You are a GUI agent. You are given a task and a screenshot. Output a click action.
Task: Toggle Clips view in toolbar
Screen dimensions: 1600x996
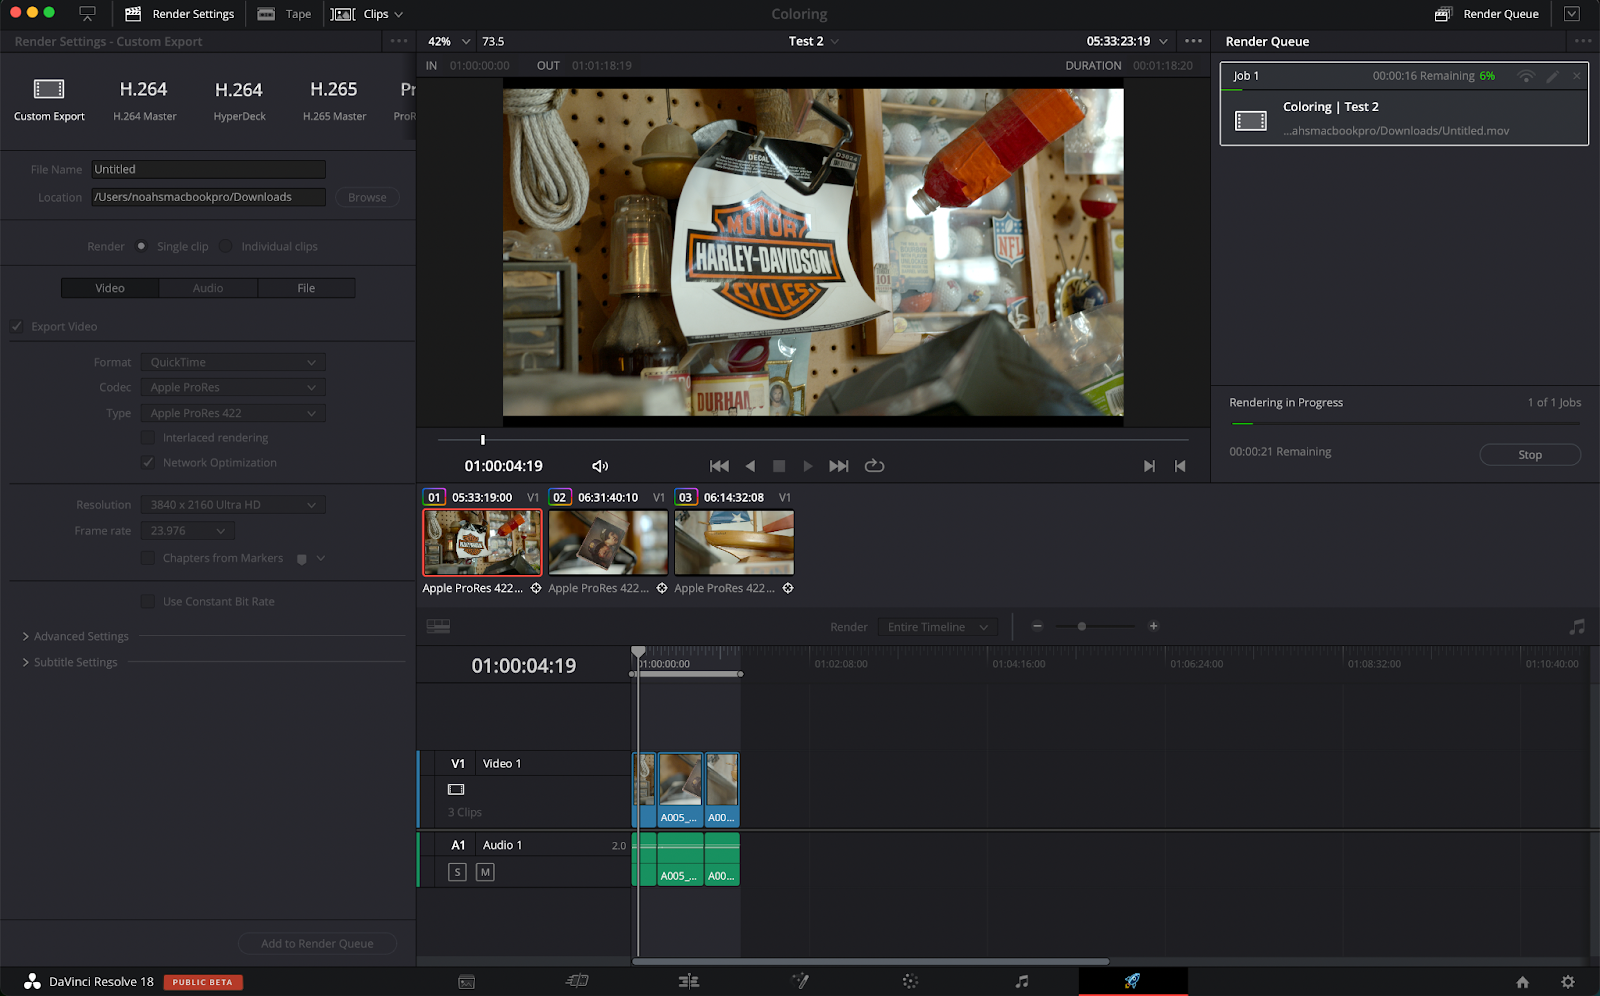tap(367, 14)
